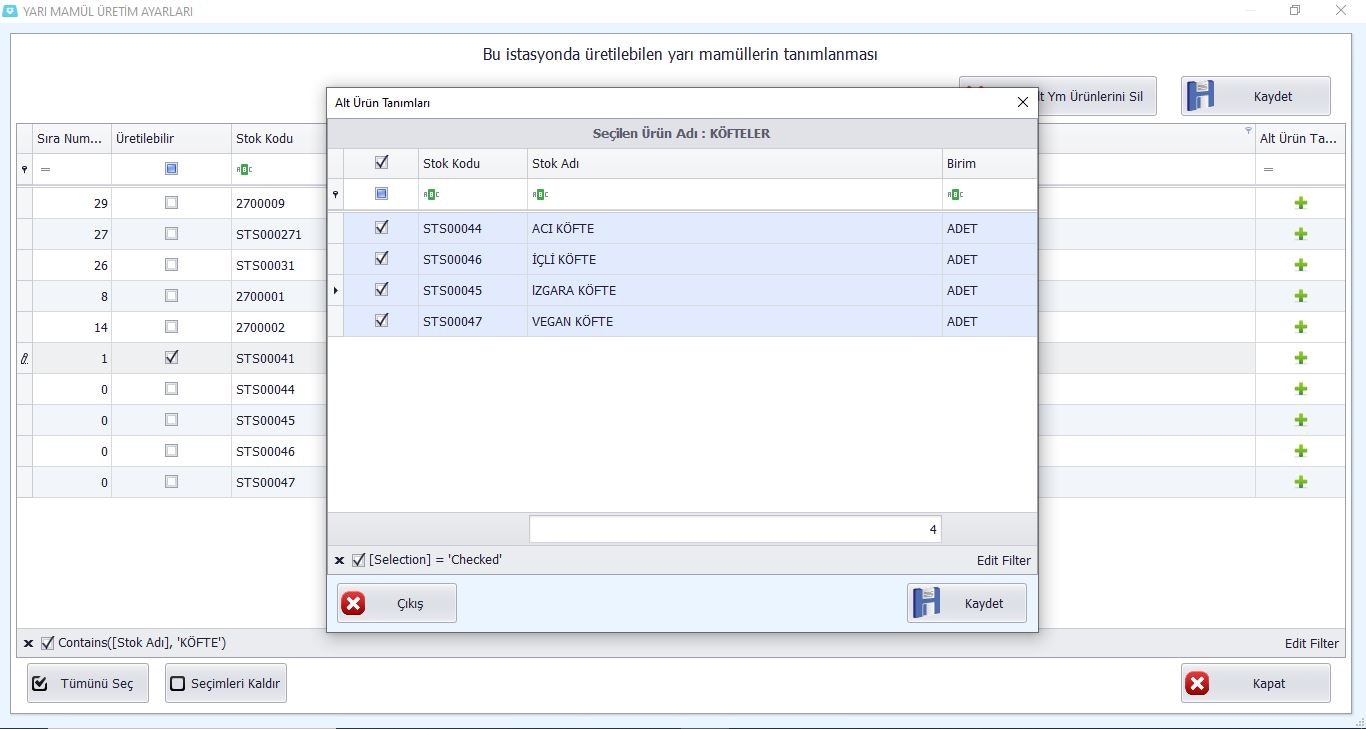The image size is (1366, 729).
Task: Click the column filter funnel icon in main grid header
Action: [1247, 131]
